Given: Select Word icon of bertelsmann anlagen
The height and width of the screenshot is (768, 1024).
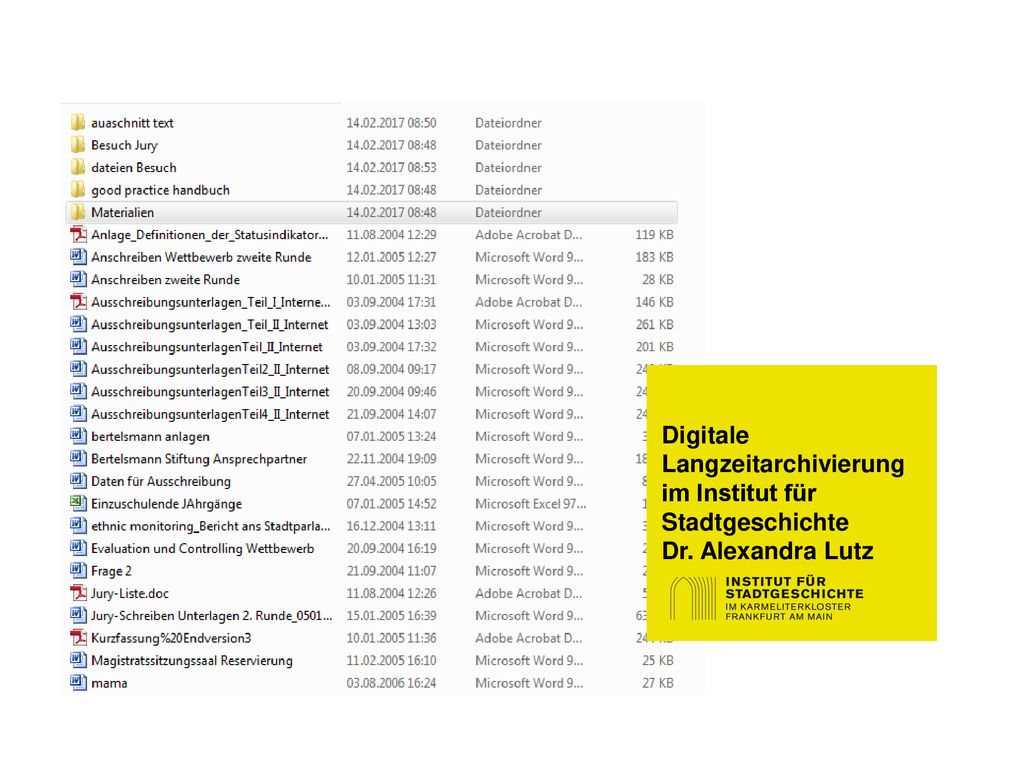Looking at the screenshot, I should click(x=78, y=436).
